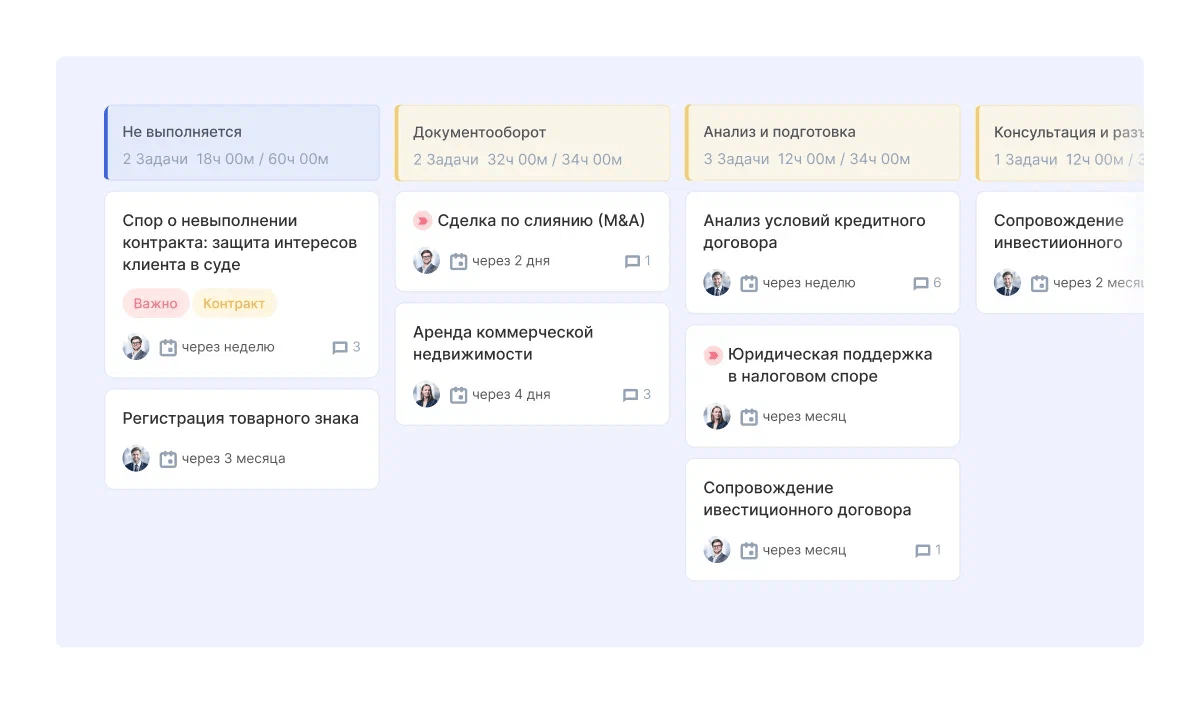Click the Контракт tag
This screenshot has height=704, width=1200.
tap(234, 303)
